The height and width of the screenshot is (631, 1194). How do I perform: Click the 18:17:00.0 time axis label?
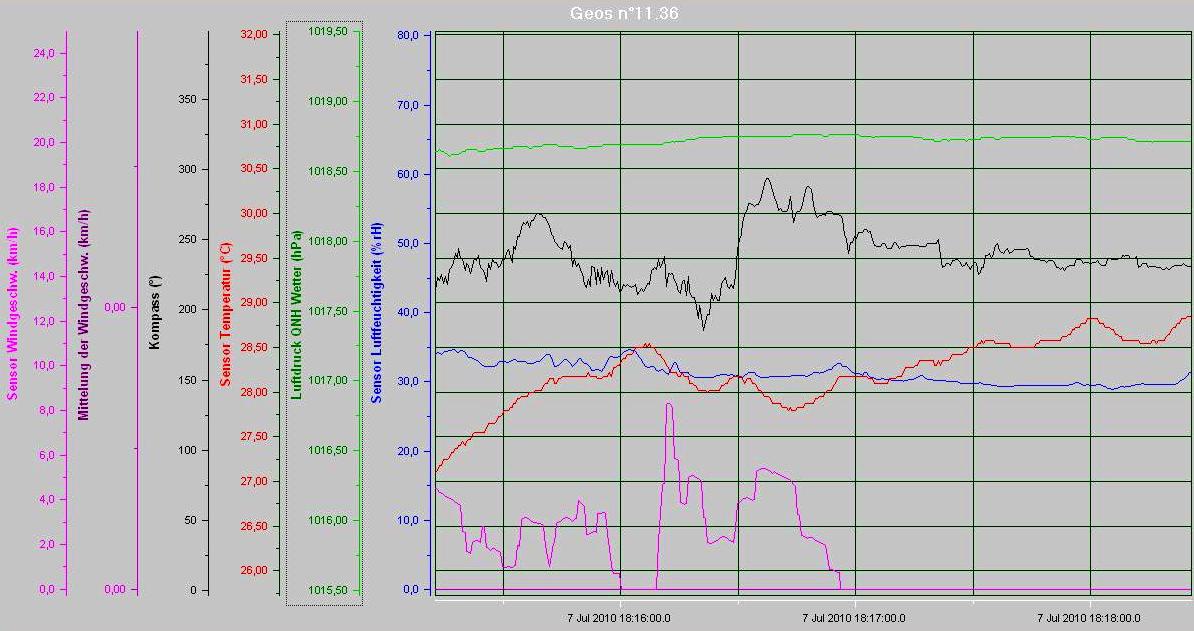coord(854,618)
